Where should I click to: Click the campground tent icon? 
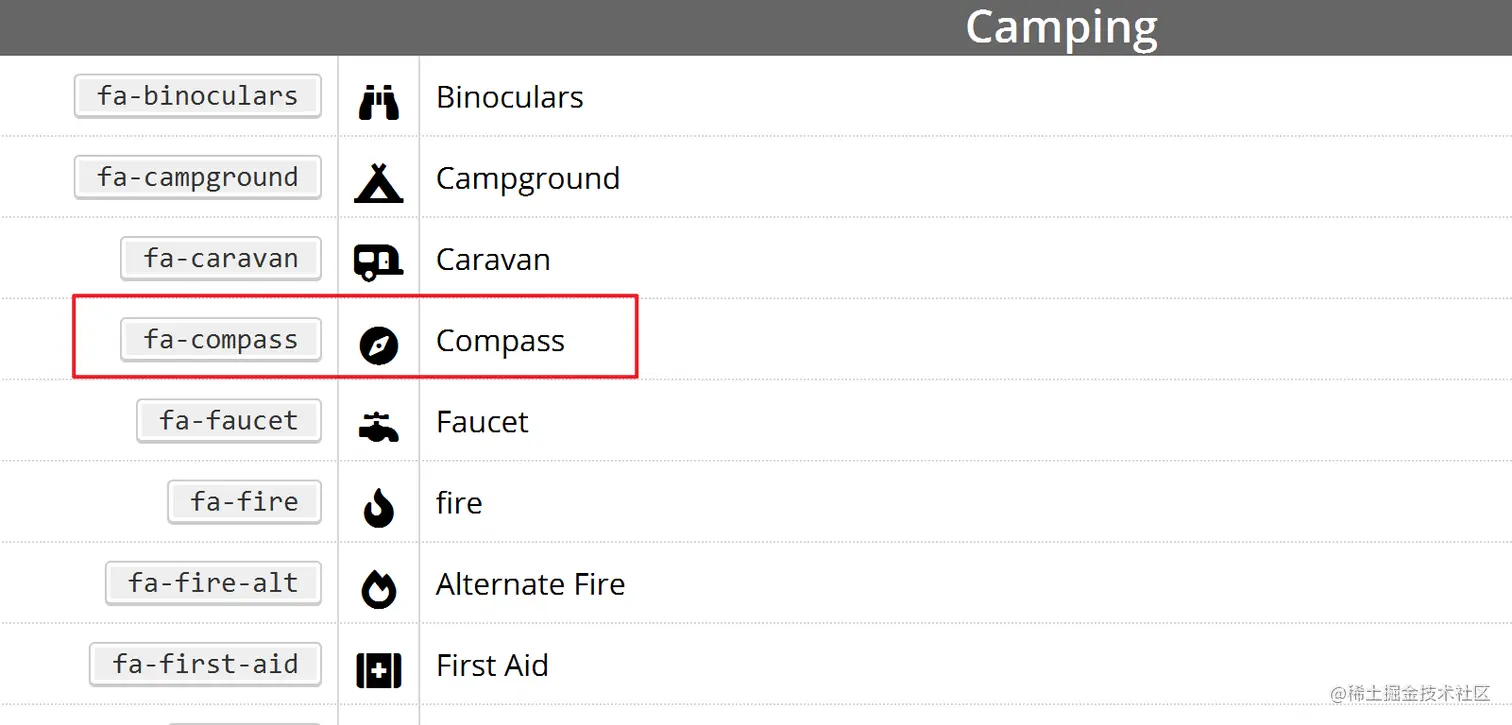[x=379, y=182]
